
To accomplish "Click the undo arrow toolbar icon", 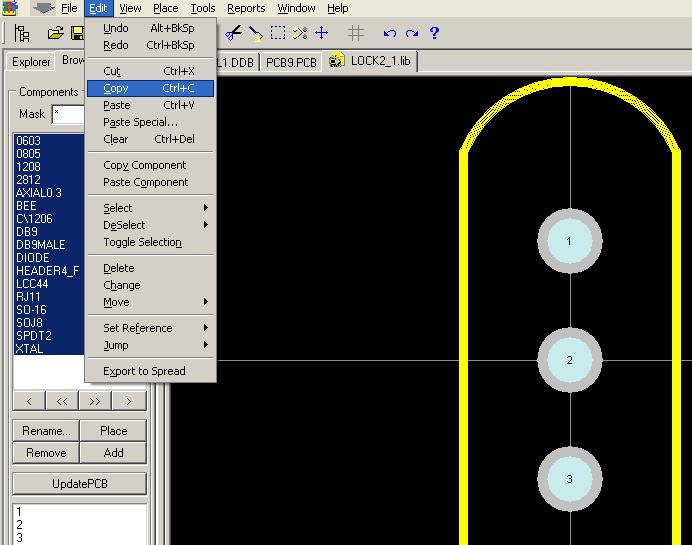I will tap(390, 33).
